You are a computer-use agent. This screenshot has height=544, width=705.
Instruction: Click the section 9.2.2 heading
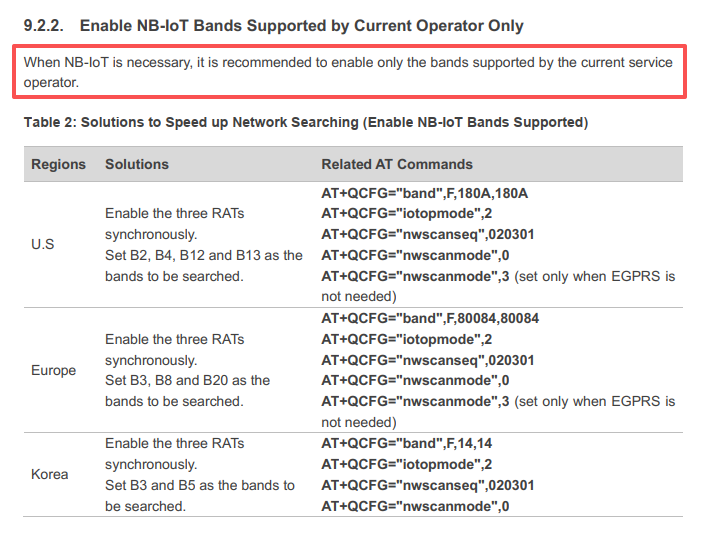pyautogui.click(x=273, y=25)
